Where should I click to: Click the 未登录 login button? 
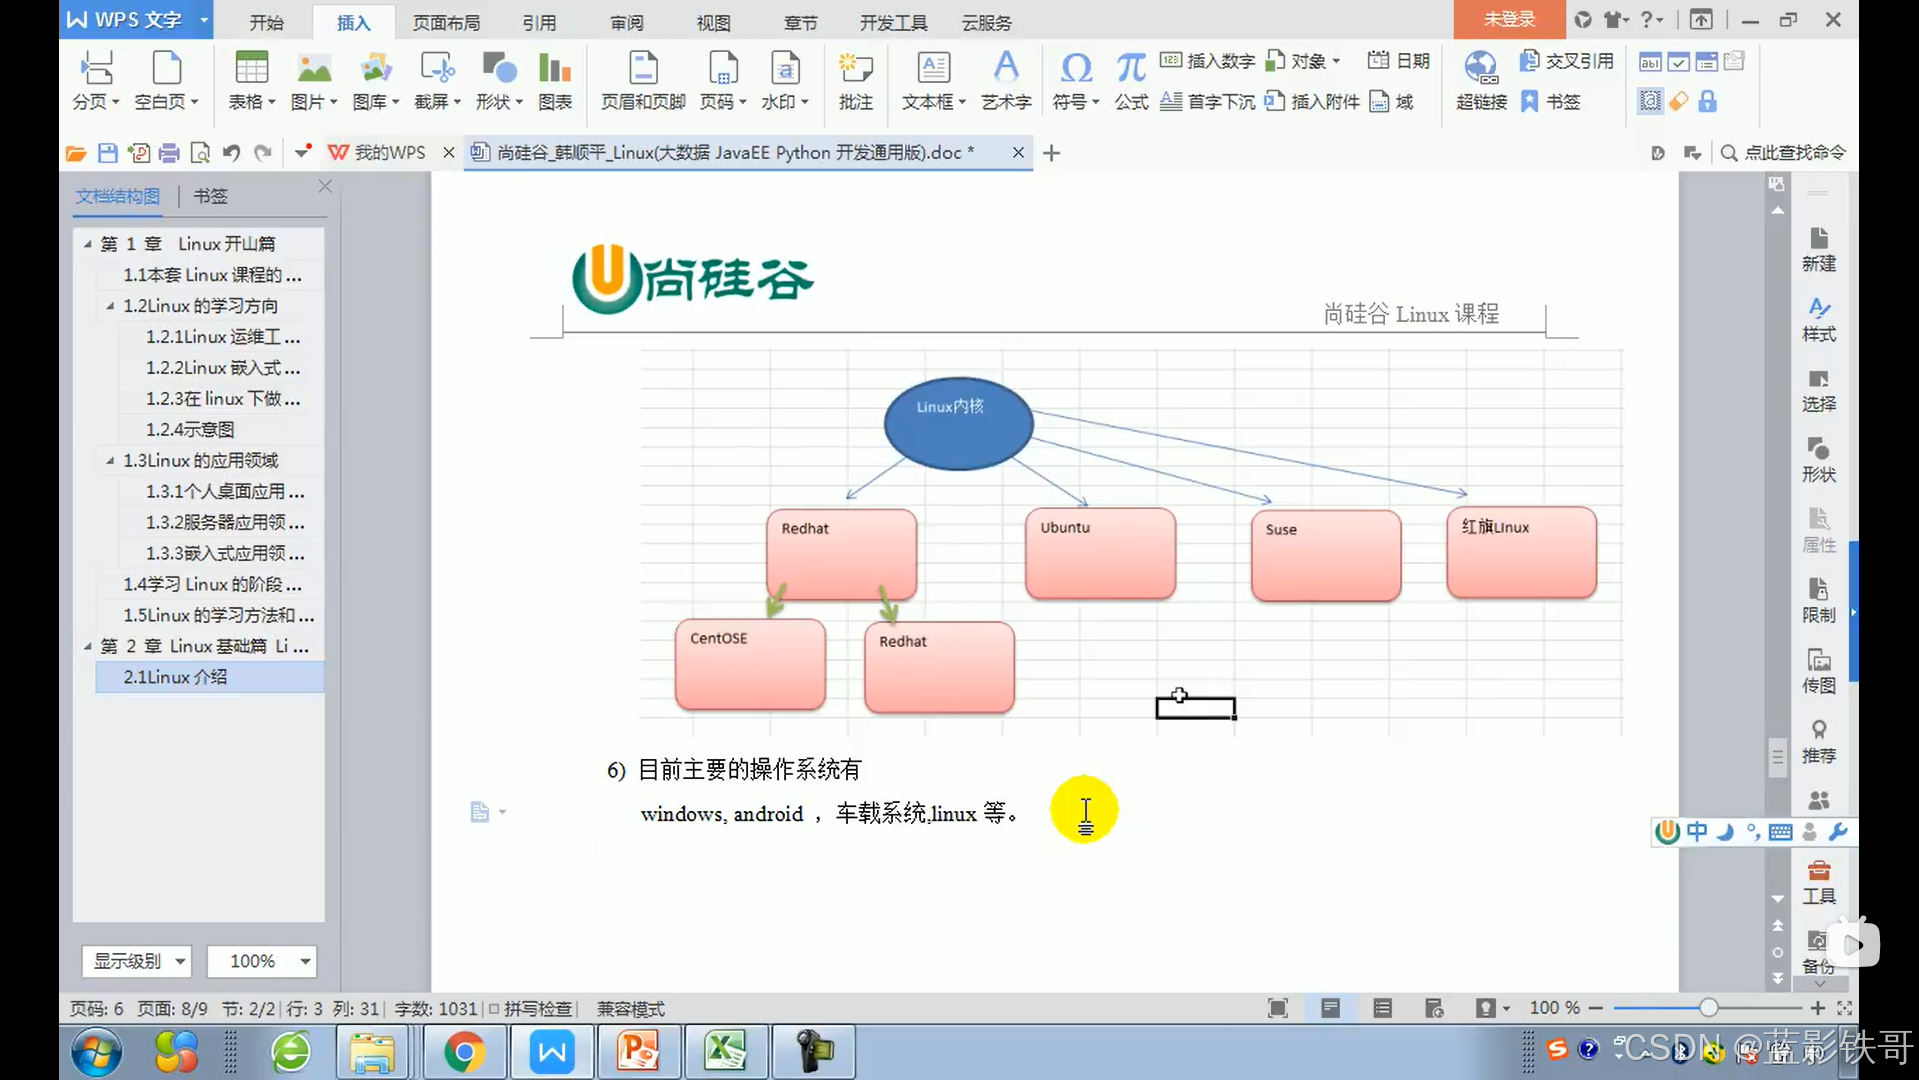tap(1508, 19)
